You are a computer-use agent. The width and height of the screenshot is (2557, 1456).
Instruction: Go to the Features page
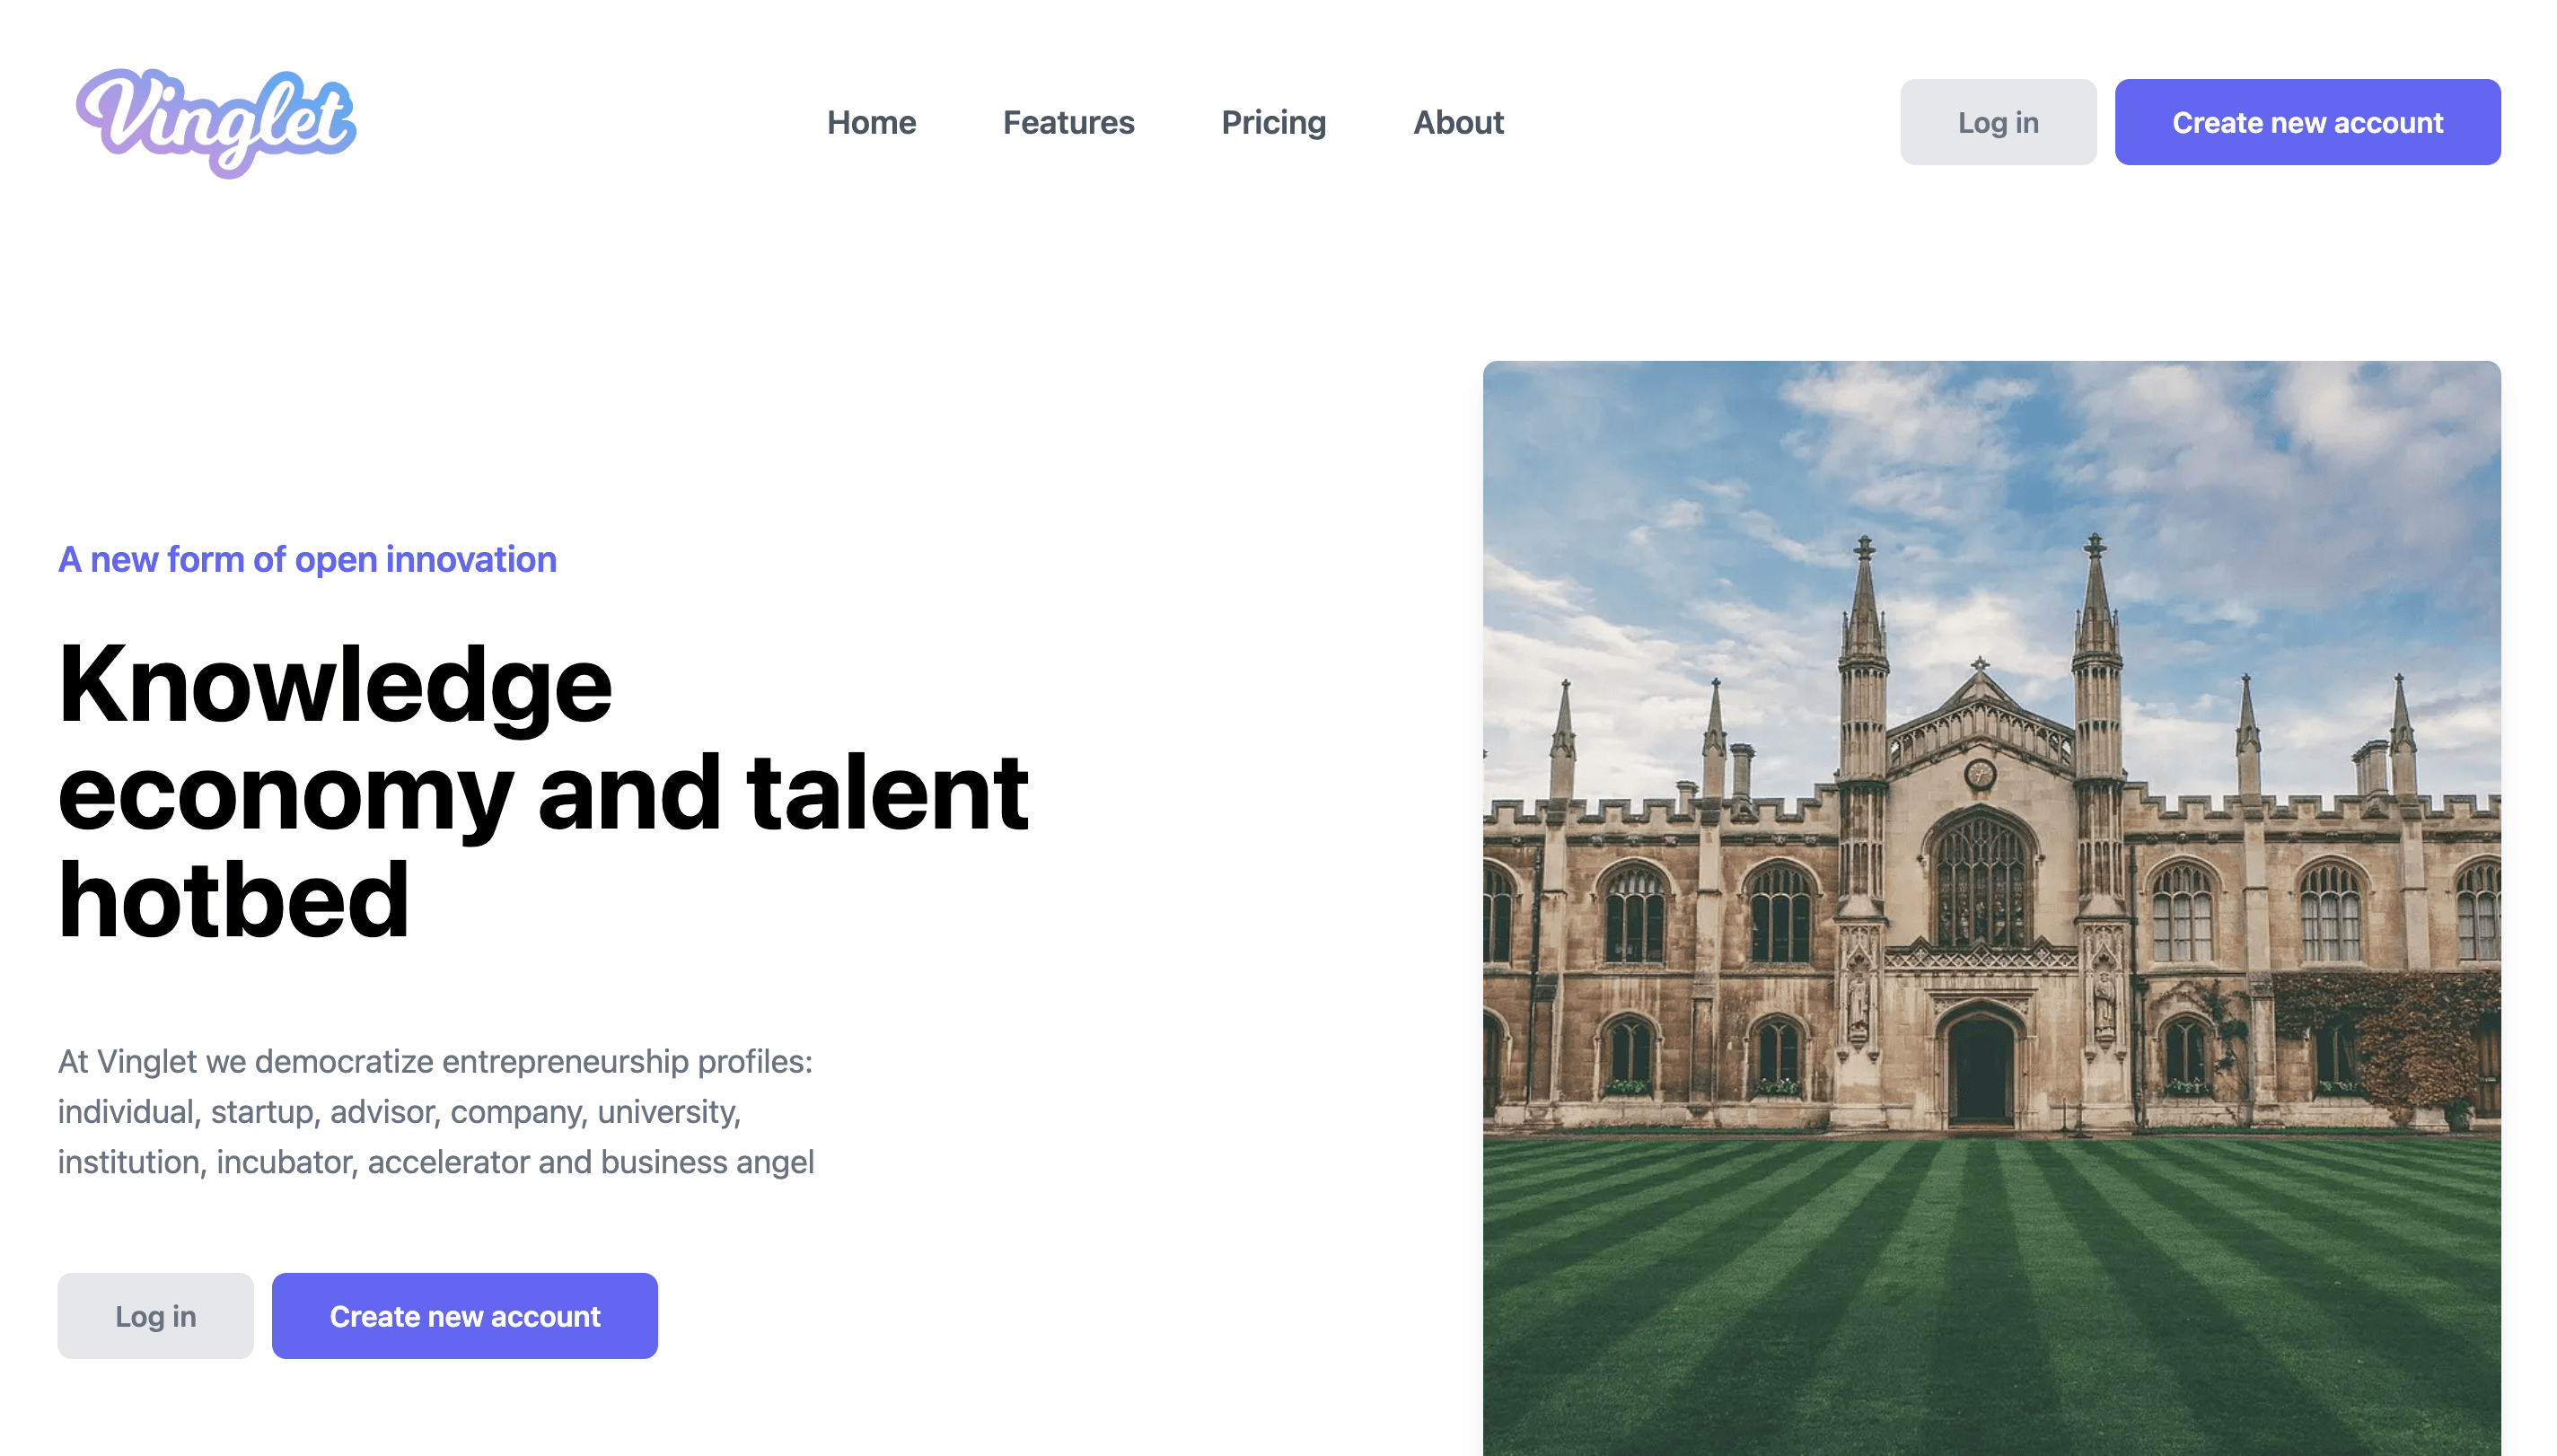[1068, 122]
